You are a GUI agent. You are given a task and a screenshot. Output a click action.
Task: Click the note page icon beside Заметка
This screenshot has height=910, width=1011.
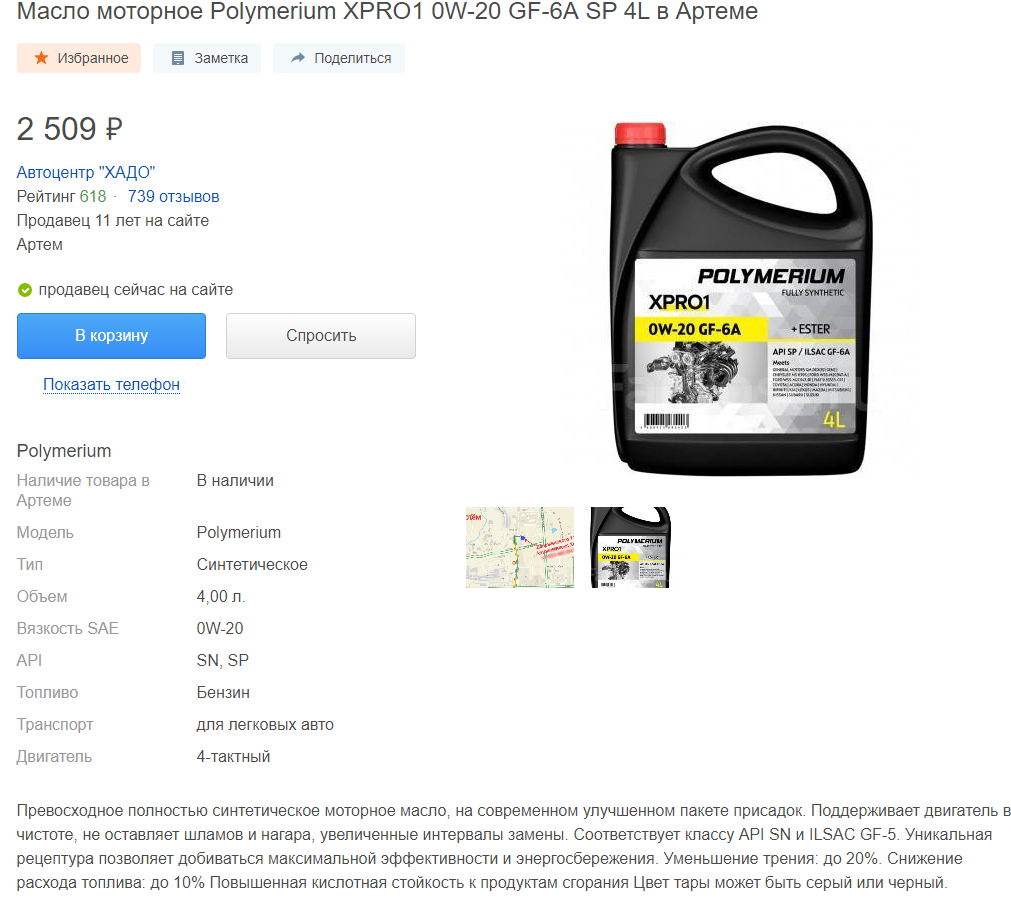(x=178, y=58)
